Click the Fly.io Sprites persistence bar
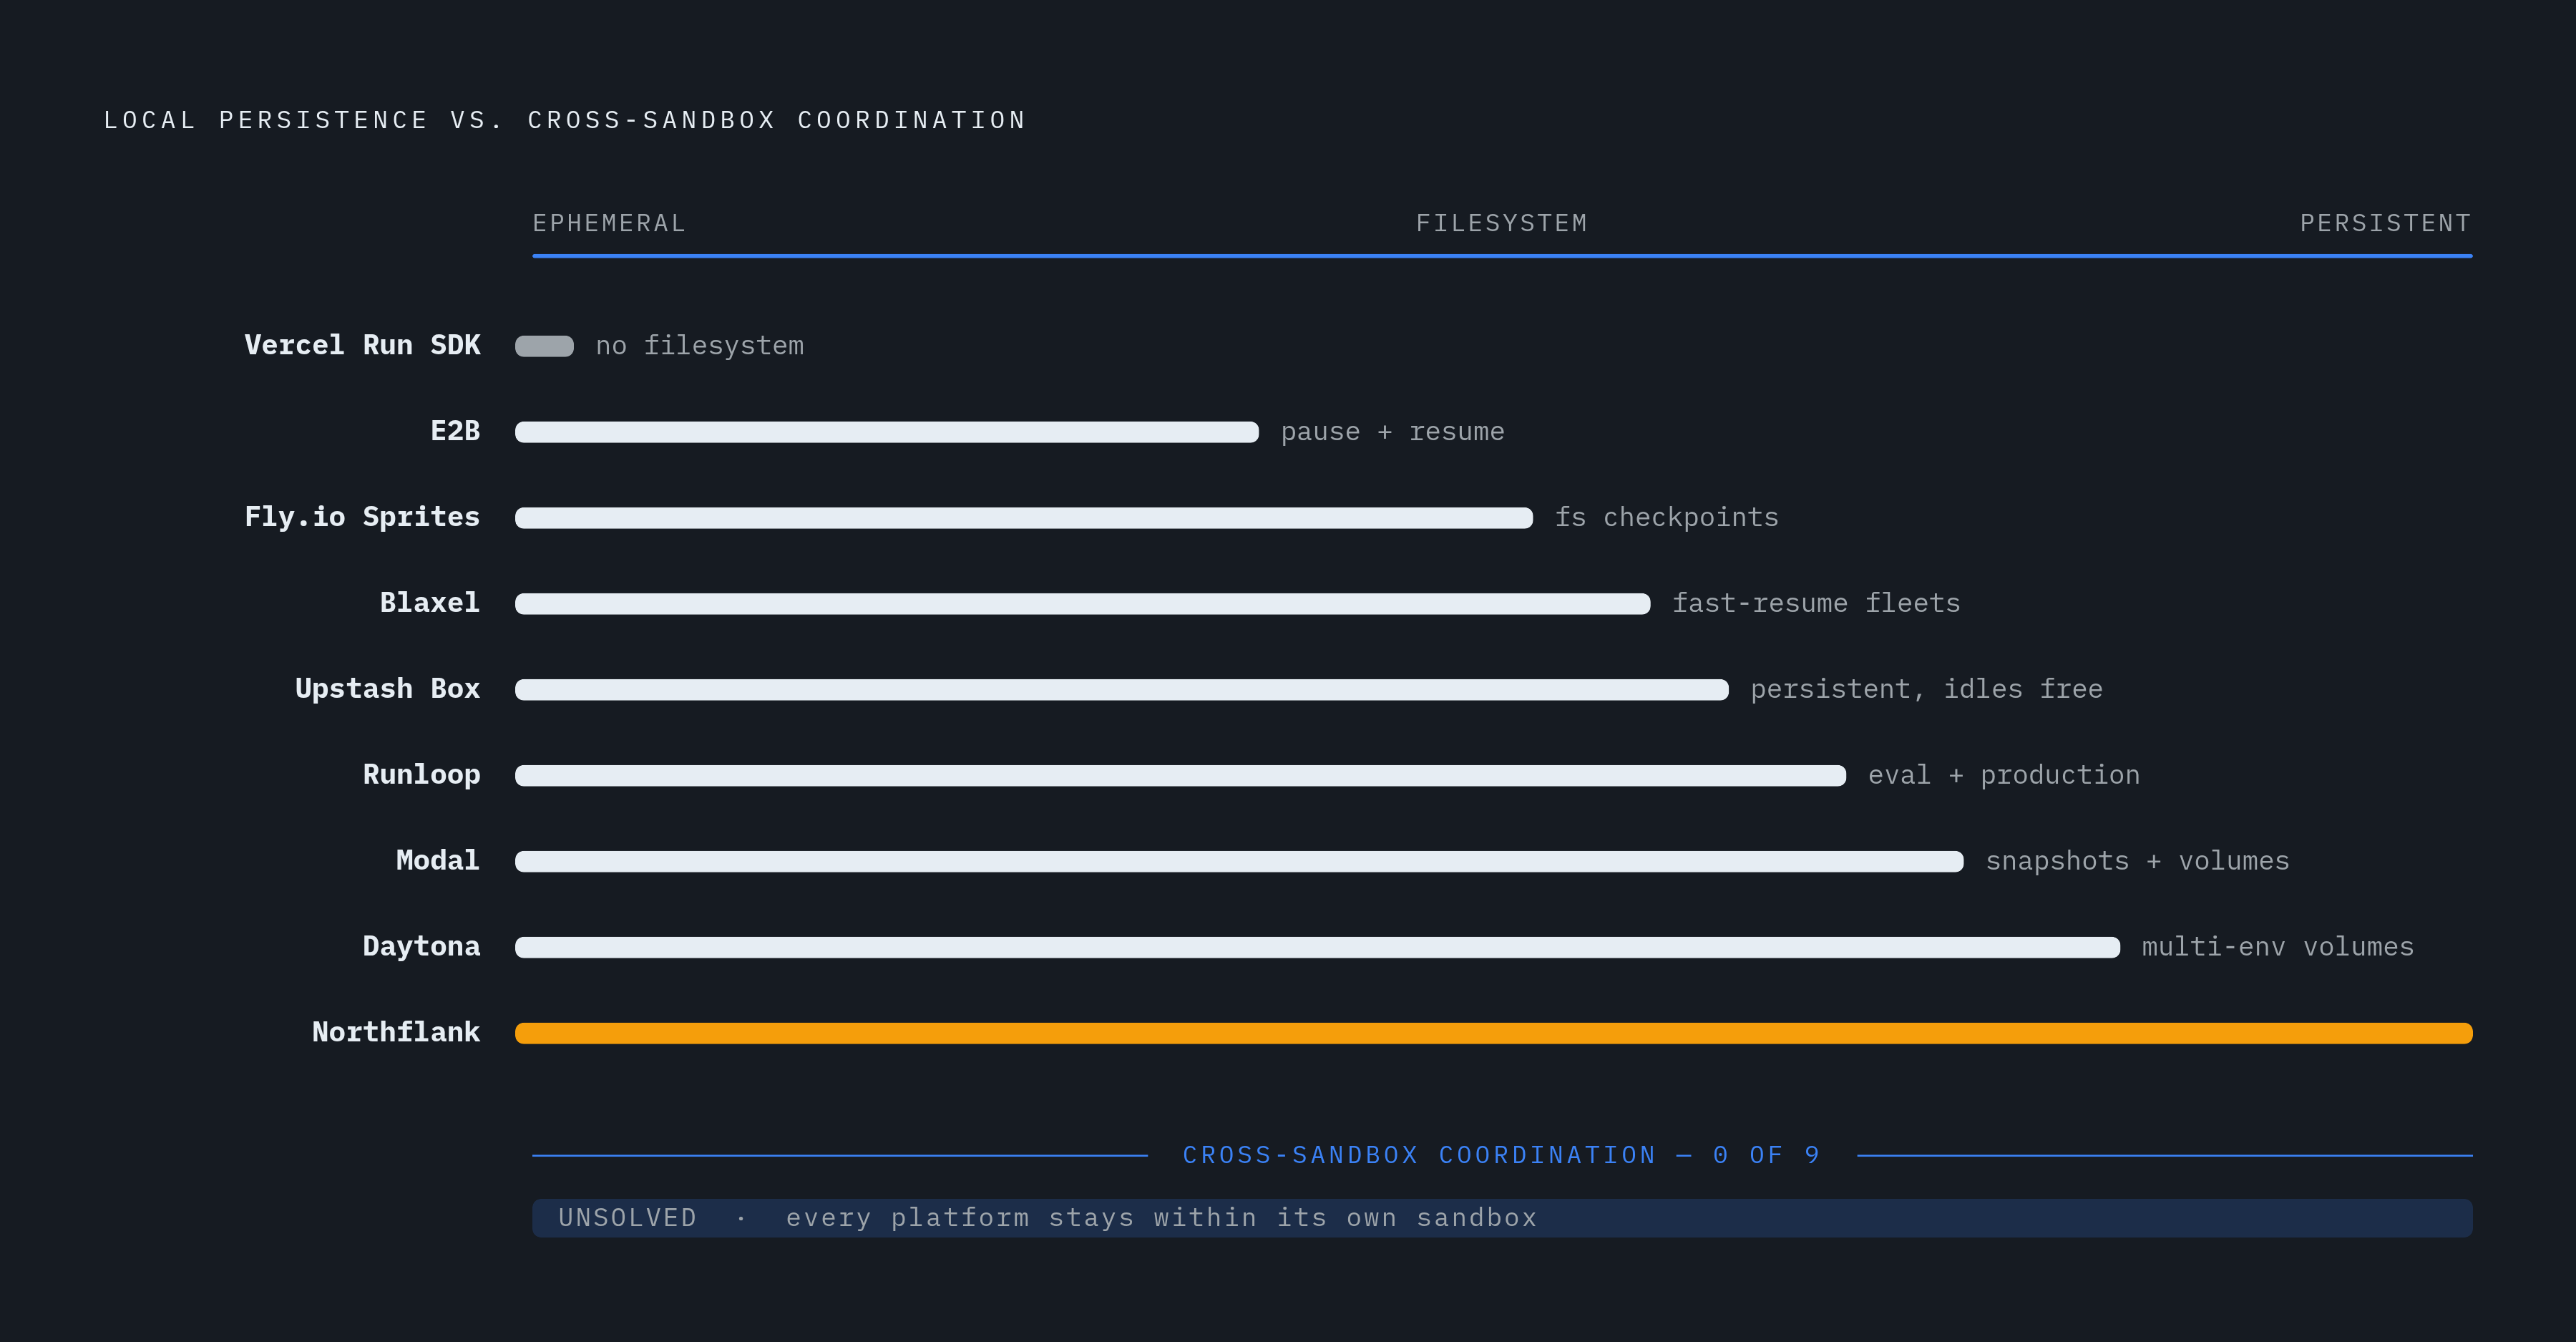This screenshot has width=2576, height=1342. coord(1024,518)
